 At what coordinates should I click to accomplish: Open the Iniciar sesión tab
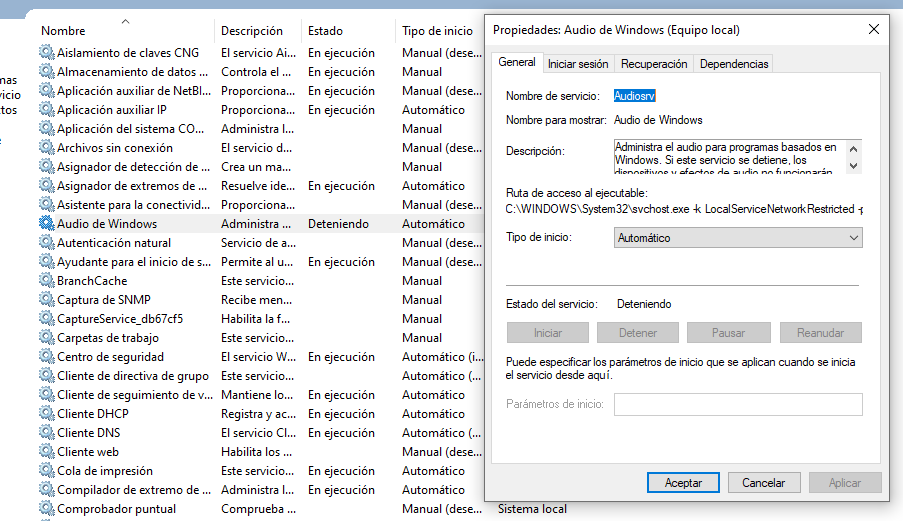(578, 64)
